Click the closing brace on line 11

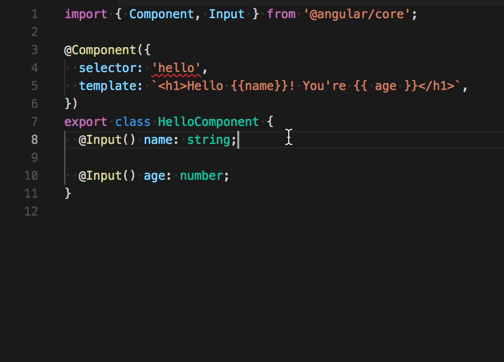pyautogui.click(x=68, y=194)
